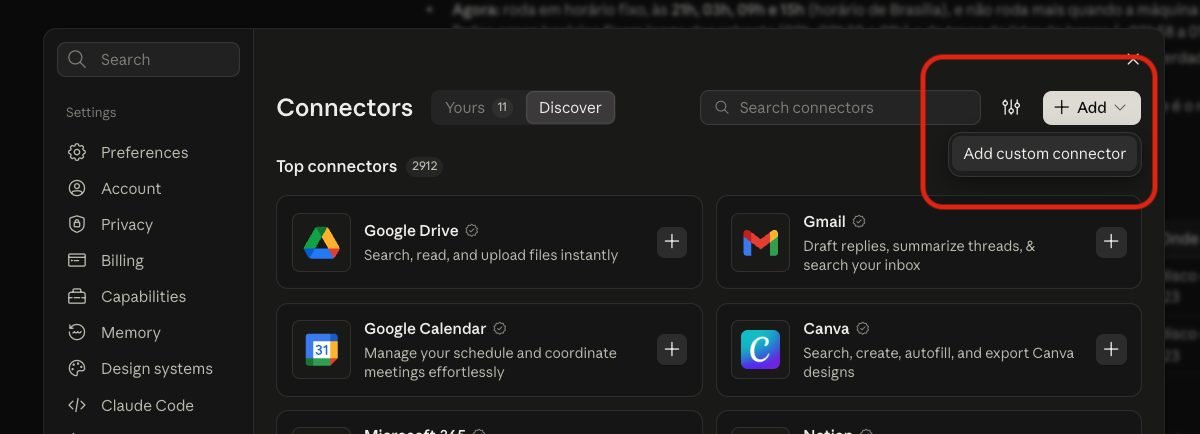Open the Google Calendar connector title
This screenshot has width=1200, height=434.
[425, 329]
